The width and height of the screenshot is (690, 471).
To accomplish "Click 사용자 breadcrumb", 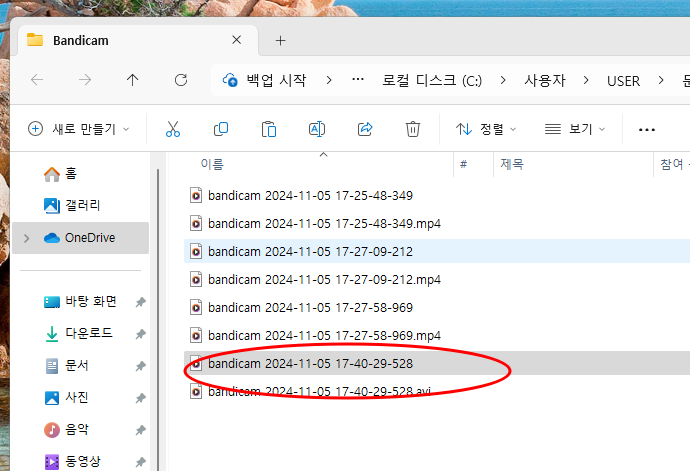I will [x=544, y=80].
